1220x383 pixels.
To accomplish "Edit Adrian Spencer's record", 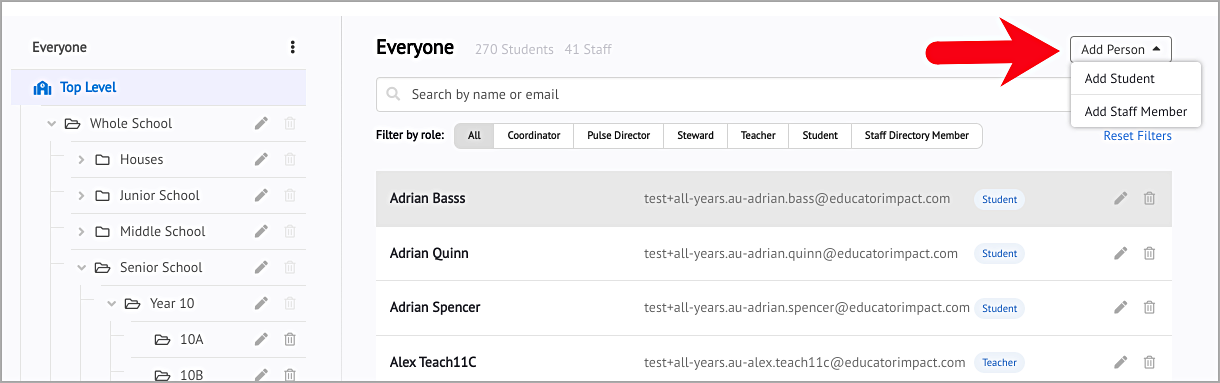I will coord(1121,307).
